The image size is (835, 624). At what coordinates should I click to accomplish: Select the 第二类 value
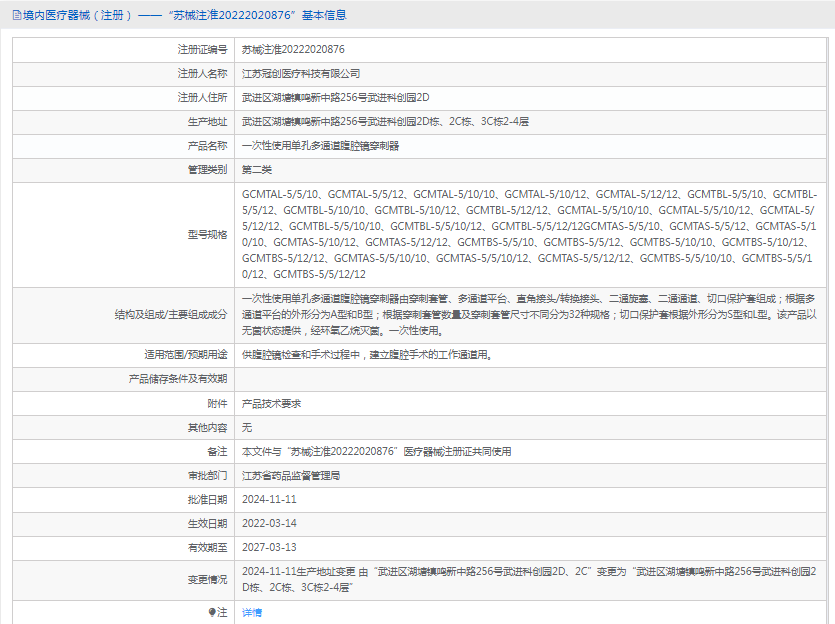257,169
